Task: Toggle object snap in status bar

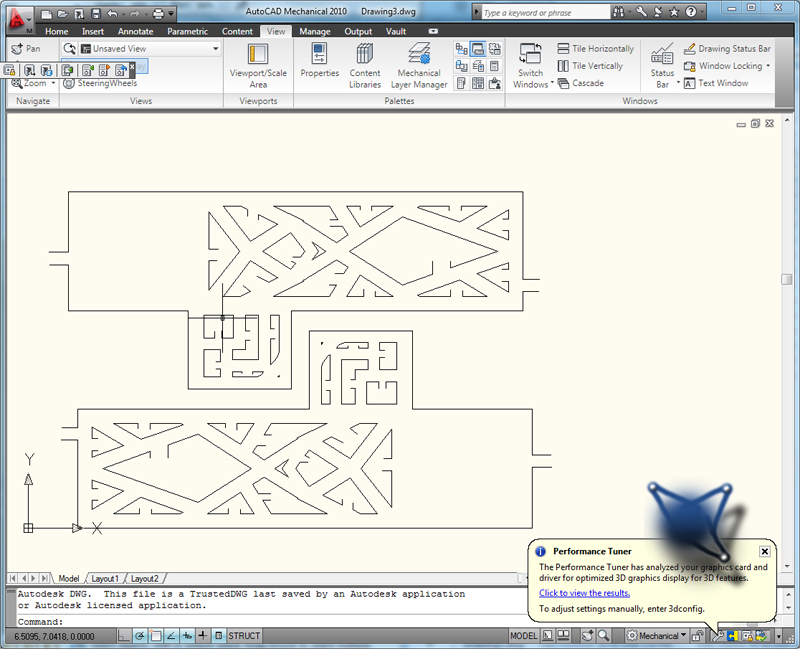Action: point(155,636)
